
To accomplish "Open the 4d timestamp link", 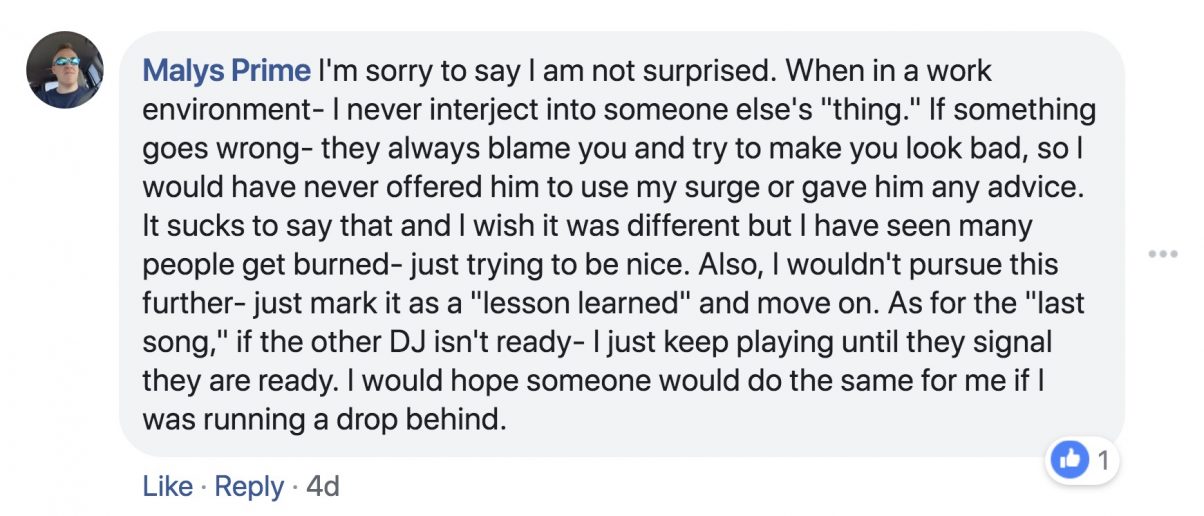I will click(x=322, y=486).
